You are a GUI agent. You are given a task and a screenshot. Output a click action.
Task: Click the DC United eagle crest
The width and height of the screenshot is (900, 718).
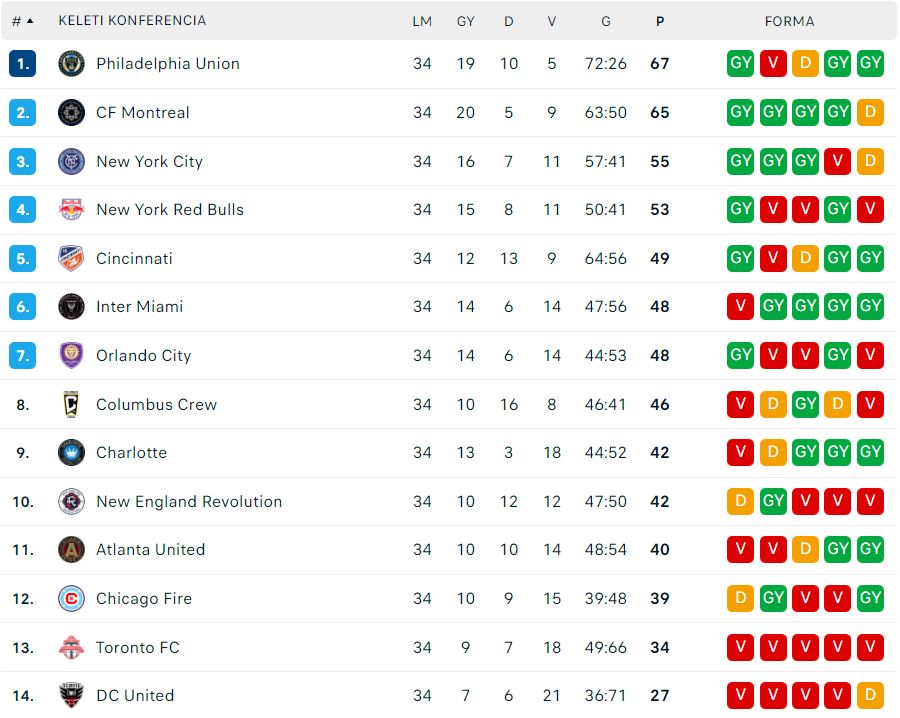point(71,696)
